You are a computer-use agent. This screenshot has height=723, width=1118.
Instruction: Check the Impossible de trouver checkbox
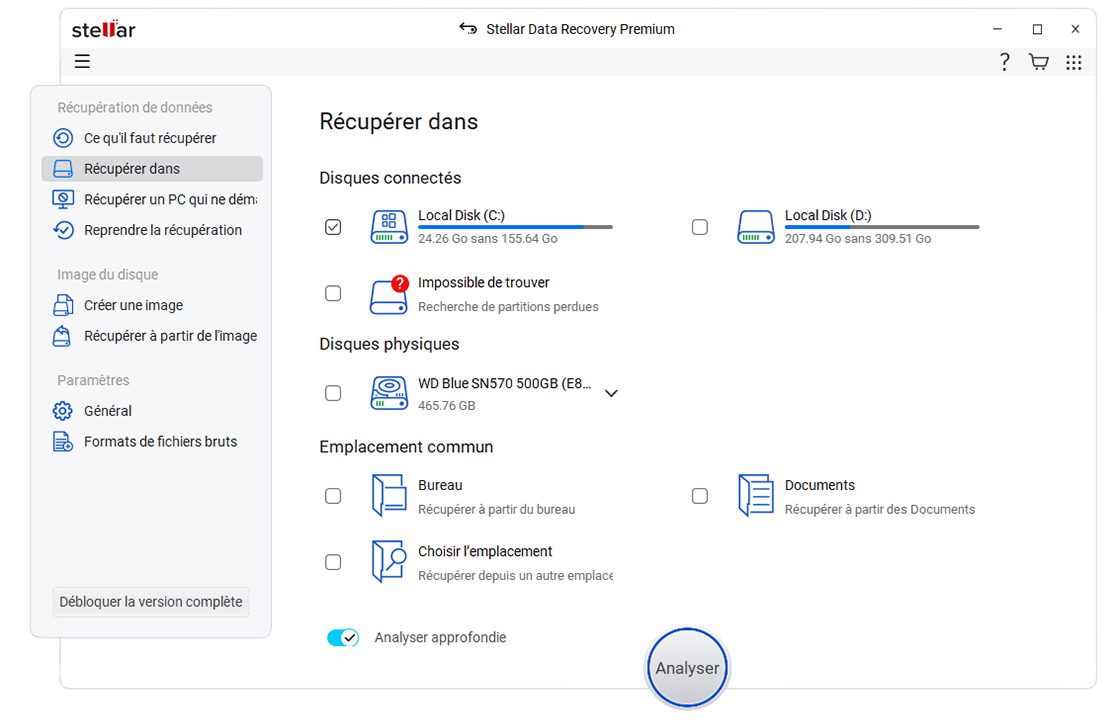coord(333,293)
